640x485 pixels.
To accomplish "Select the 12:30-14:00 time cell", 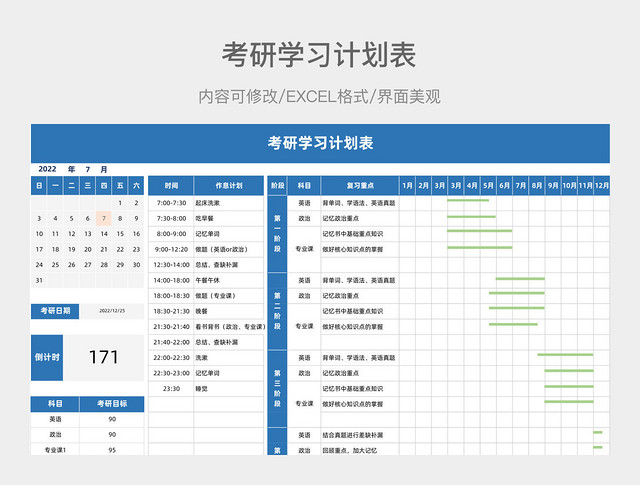I will point(171,265).
